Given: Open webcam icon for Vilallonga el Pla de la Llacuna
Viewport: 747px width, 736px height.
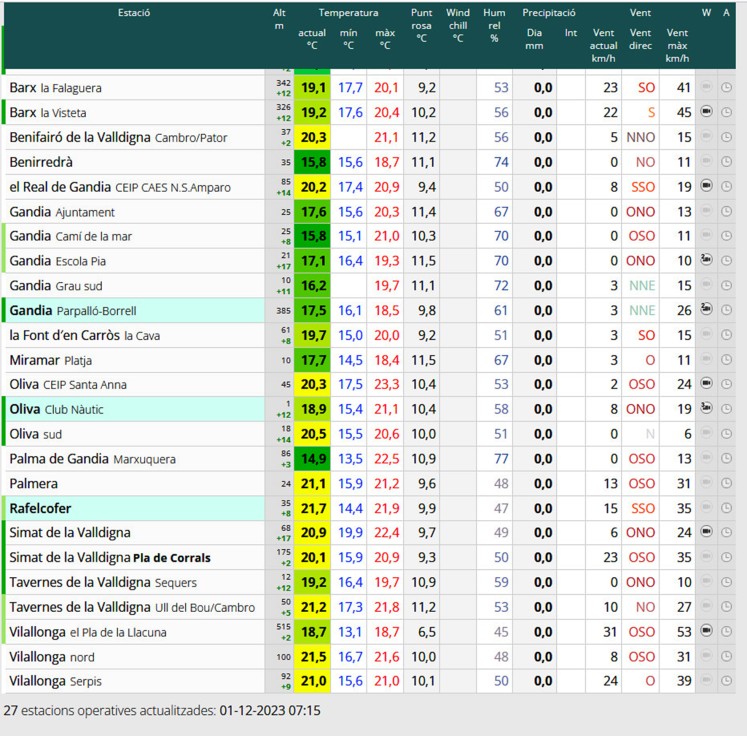Looking at the screenshot, I should [x=707, y=631].
